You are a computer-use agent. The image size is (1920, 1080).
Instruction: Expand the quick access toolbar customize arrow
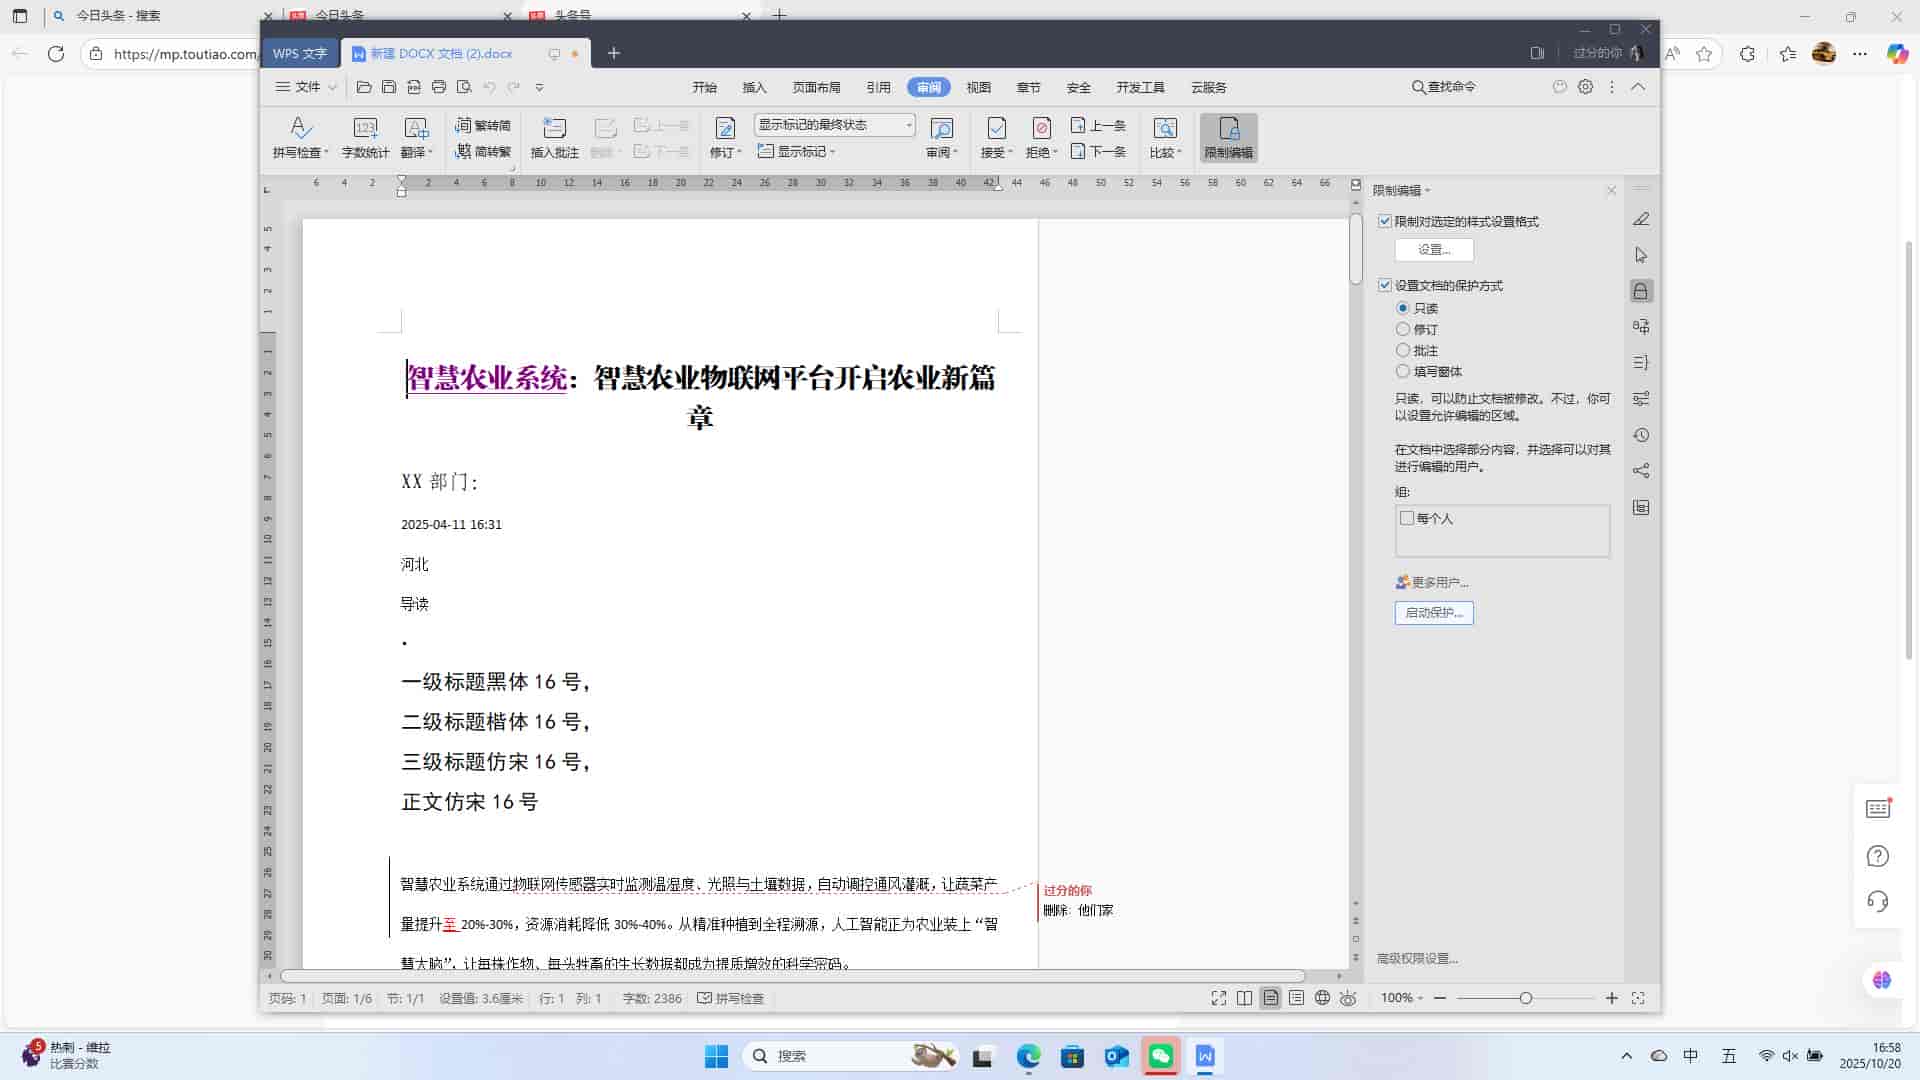click(x=539, y=87)
